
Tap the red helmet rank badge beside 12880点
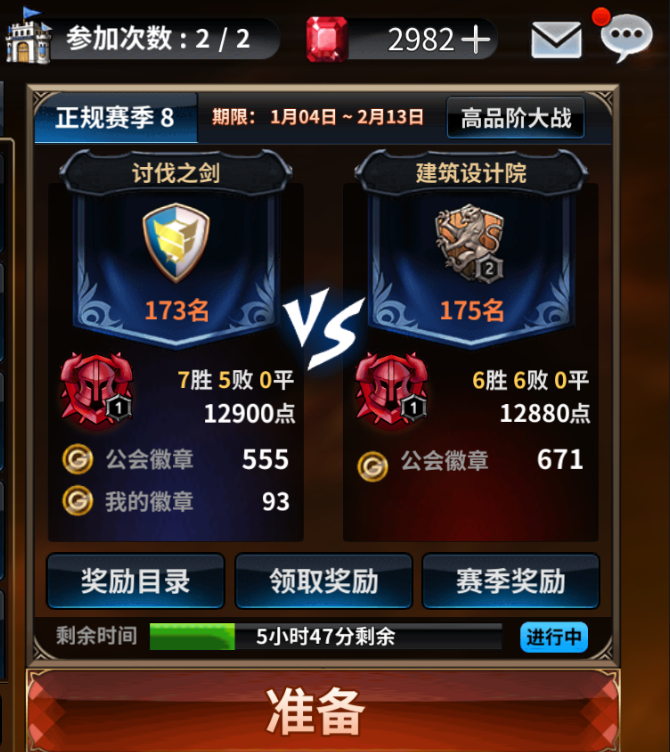click(x=391, y=388)
